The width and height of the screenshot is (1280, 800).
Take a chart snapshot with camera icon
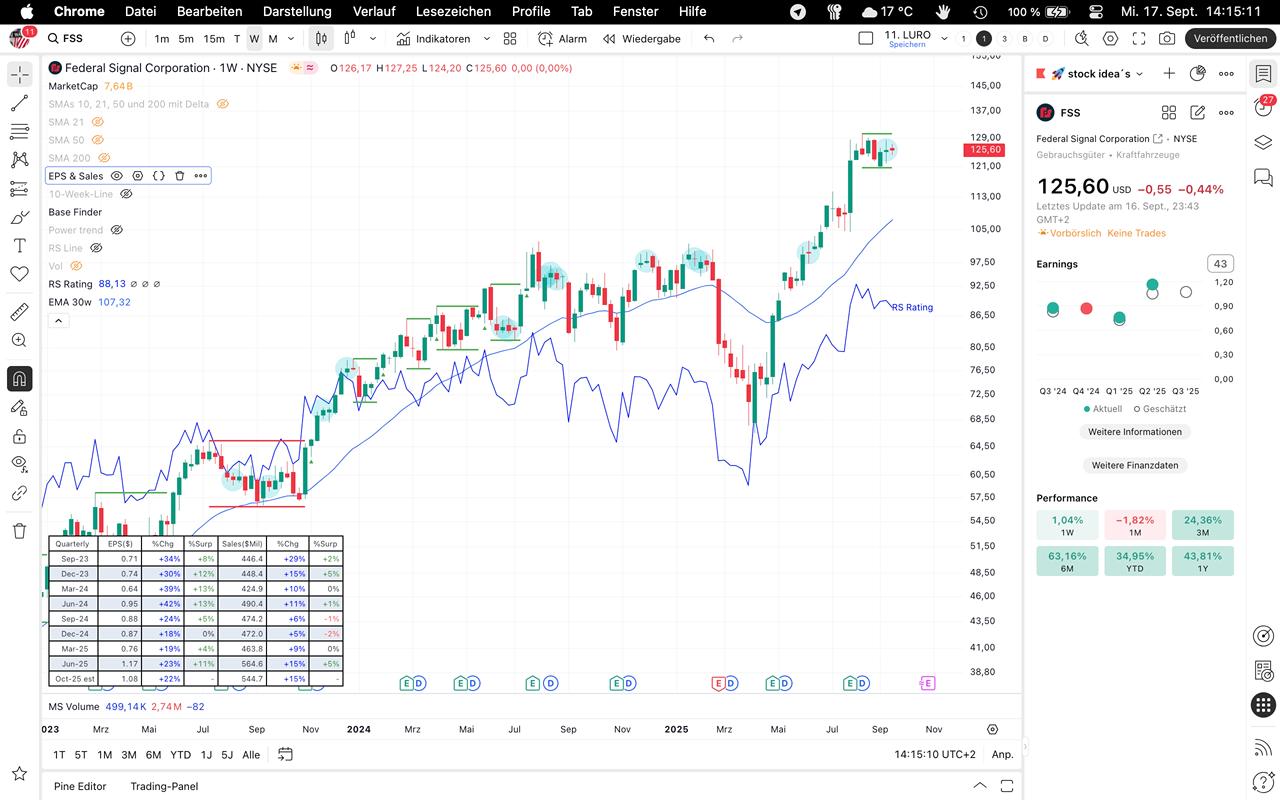pos(1166,38)
